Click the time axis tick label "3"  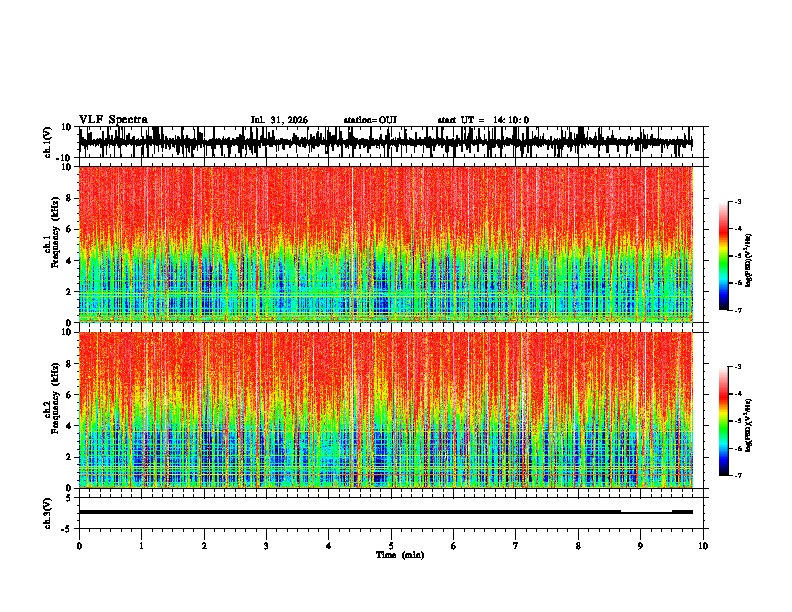coord(266,546)
